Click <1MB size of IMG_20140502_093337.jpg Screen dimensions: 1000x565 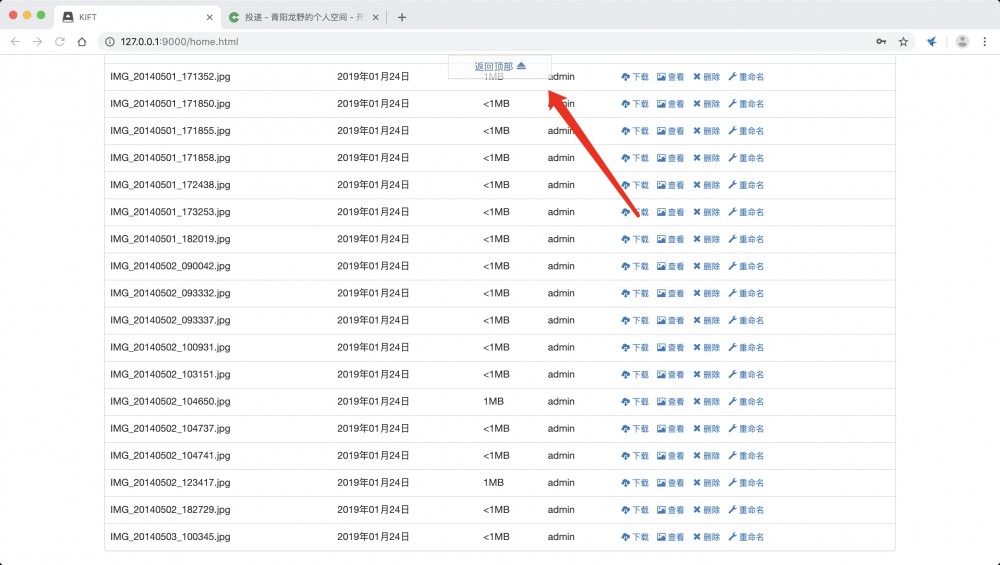496,320
